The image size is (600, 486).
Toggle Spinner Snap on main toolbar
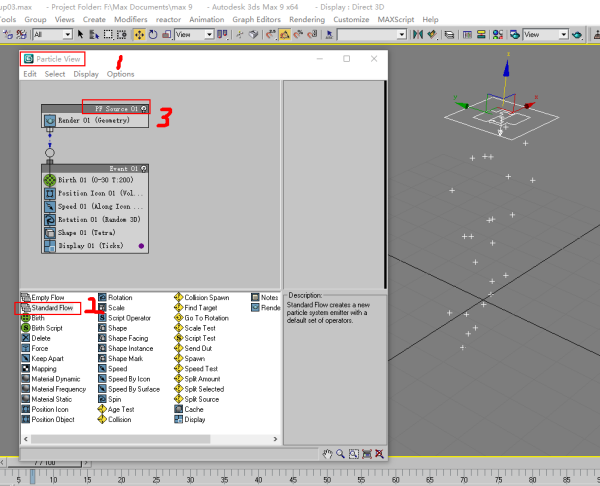pos(312,34)
